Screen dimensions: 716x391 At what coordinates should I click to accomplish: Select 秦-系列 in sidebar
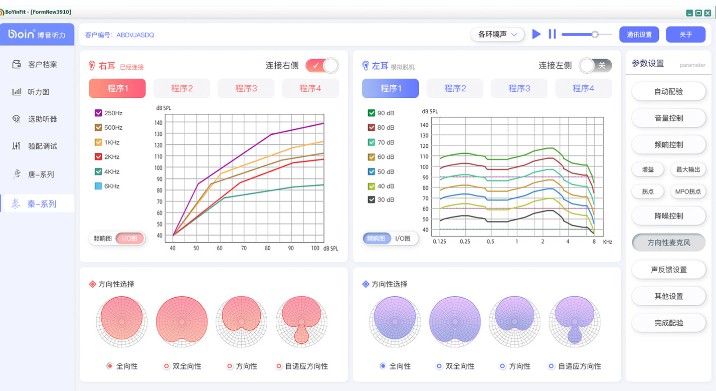click(x=37, y=204)
